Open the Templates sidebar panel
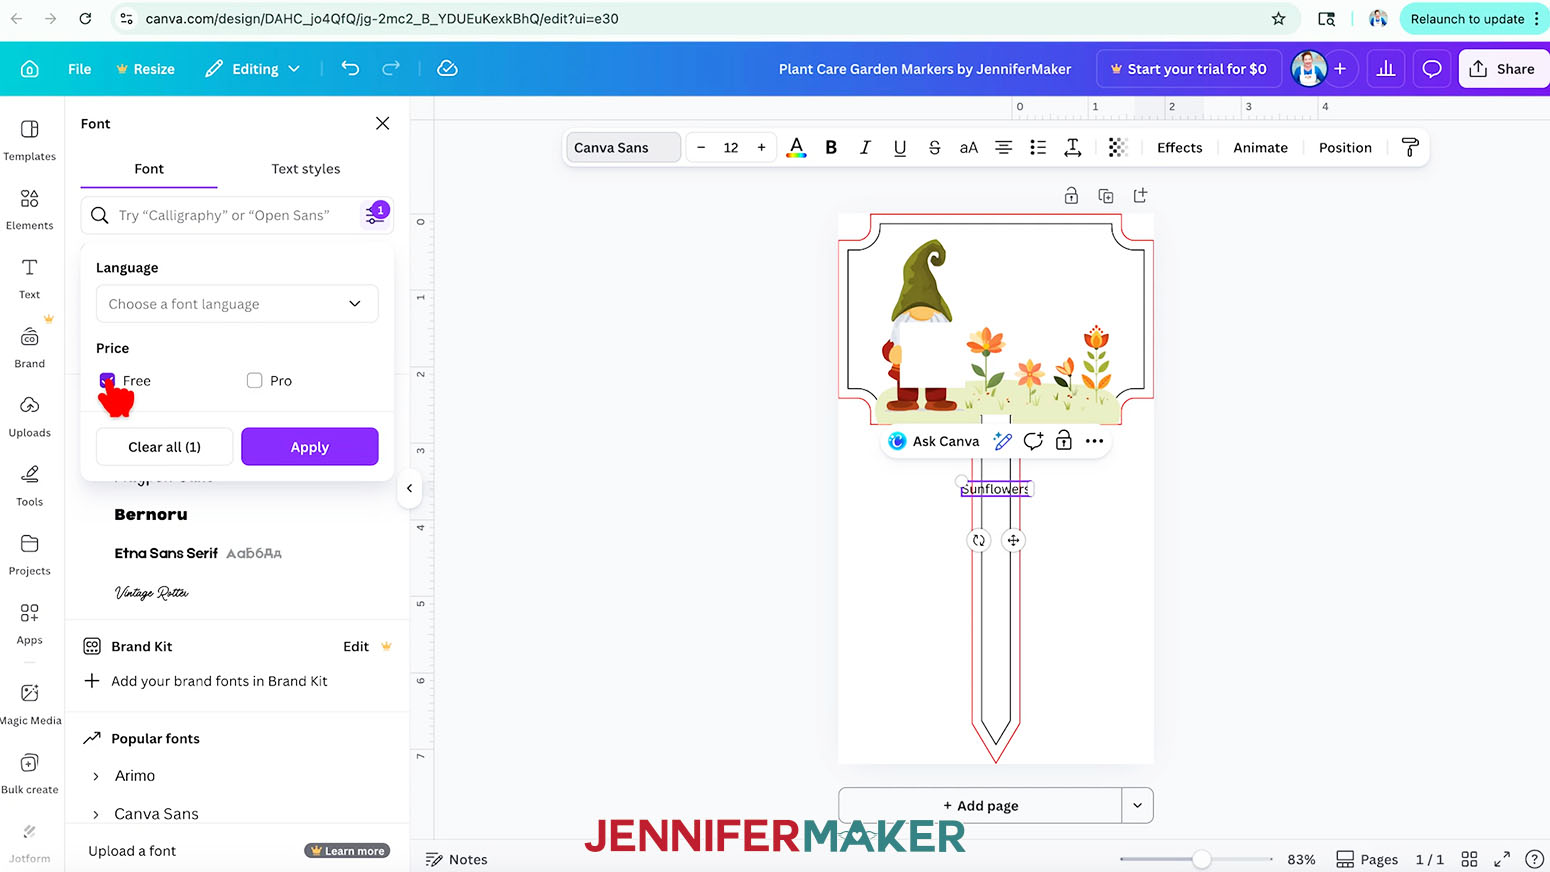Image resolution: width=1550 pixels, height=872 pixels. 30,140
